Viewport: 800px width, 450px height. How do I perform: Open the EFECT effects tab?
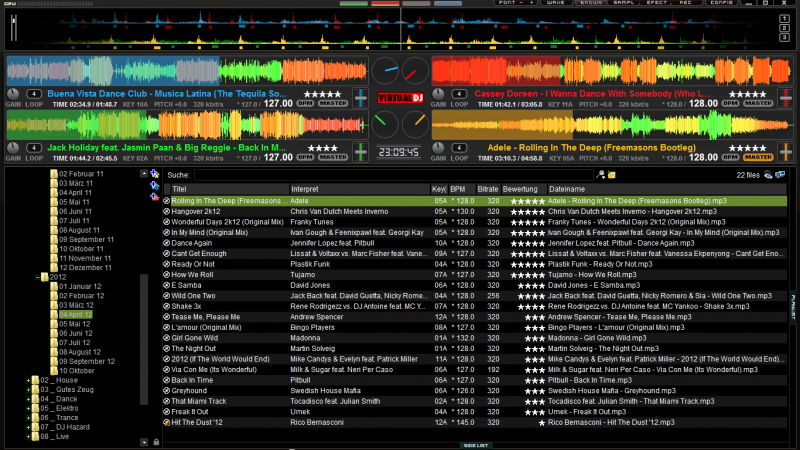pos(657,3)
